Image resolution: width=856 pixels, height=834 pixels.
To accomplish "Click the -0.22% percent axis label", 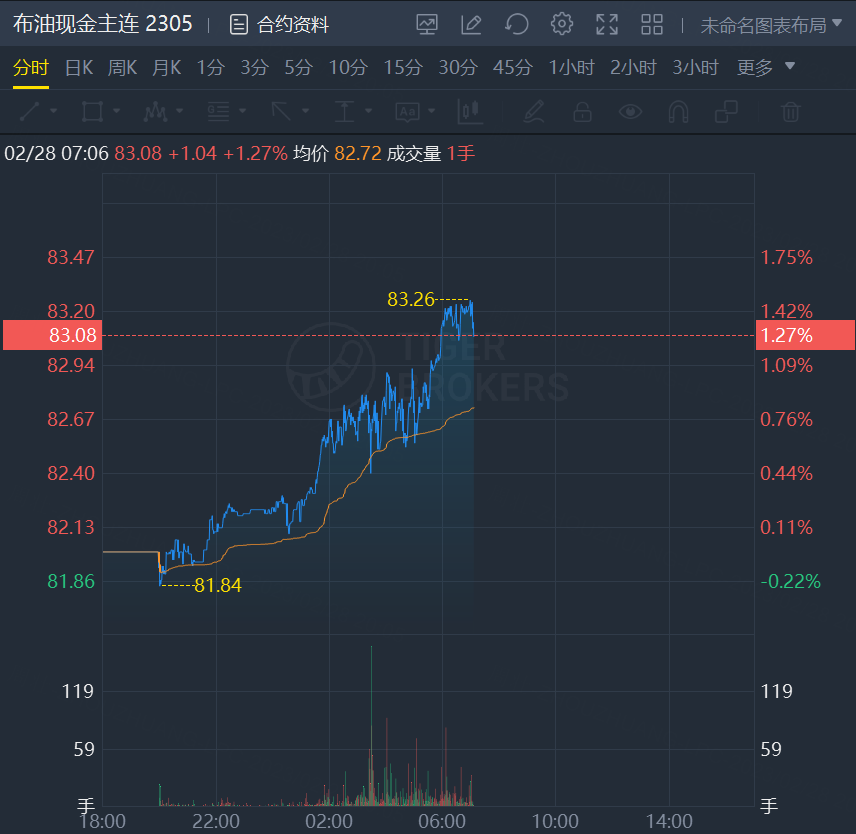I will coord(790,581).
